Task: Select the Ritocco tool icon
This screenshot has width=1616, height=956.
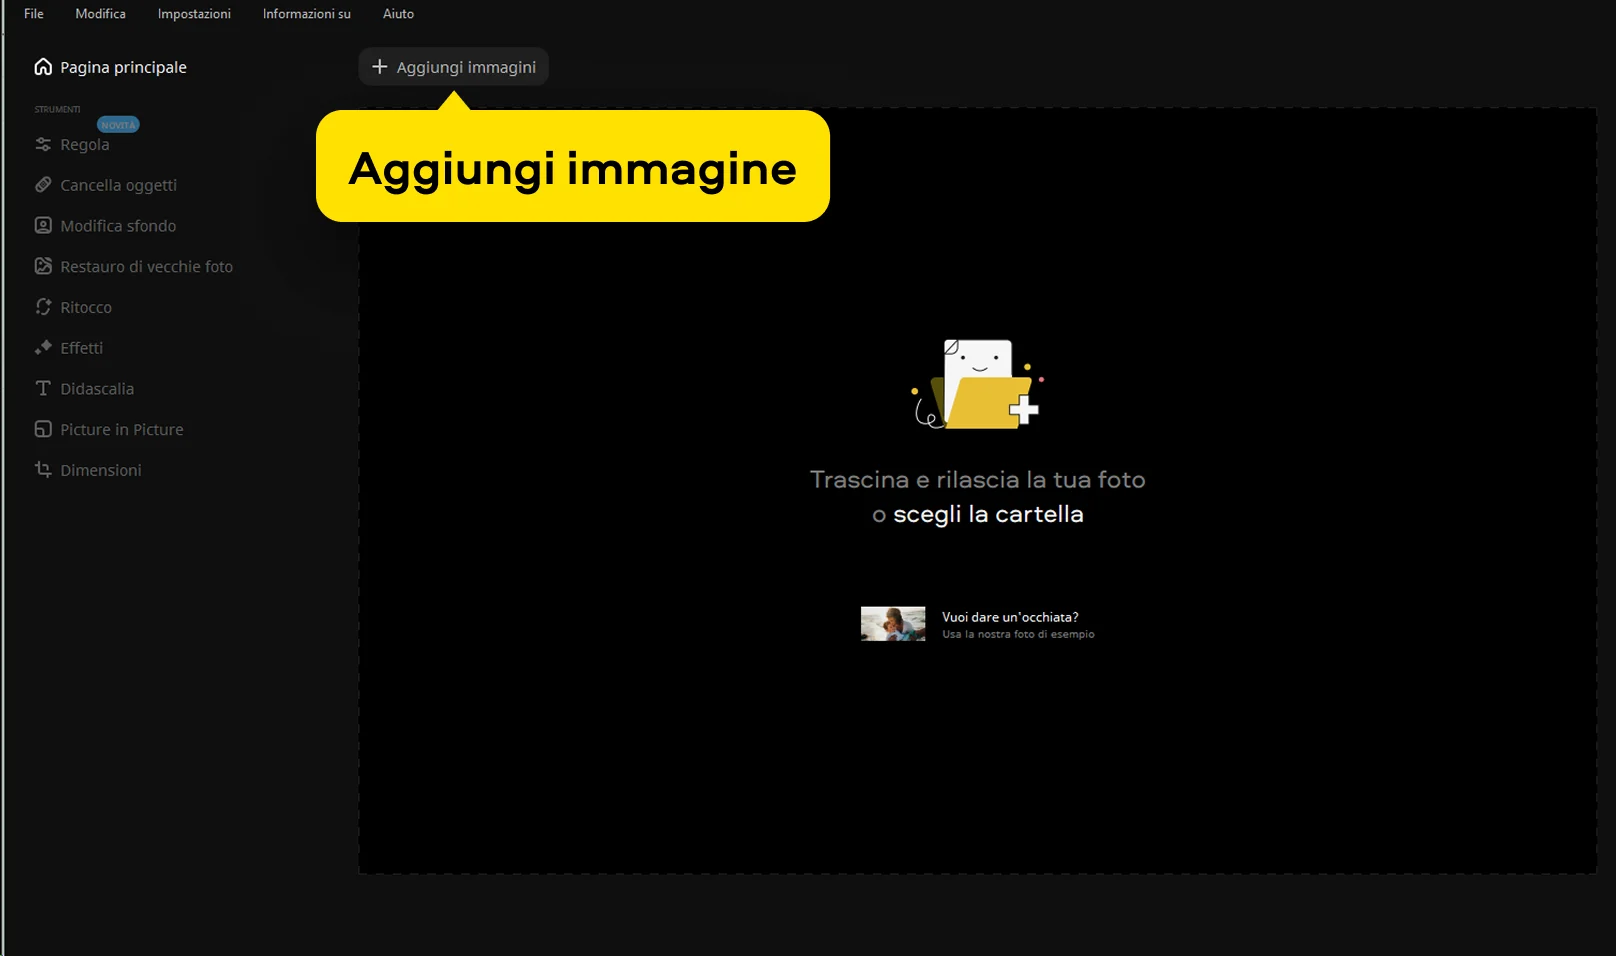Action: pyautogui.click(x=43, y=307)
